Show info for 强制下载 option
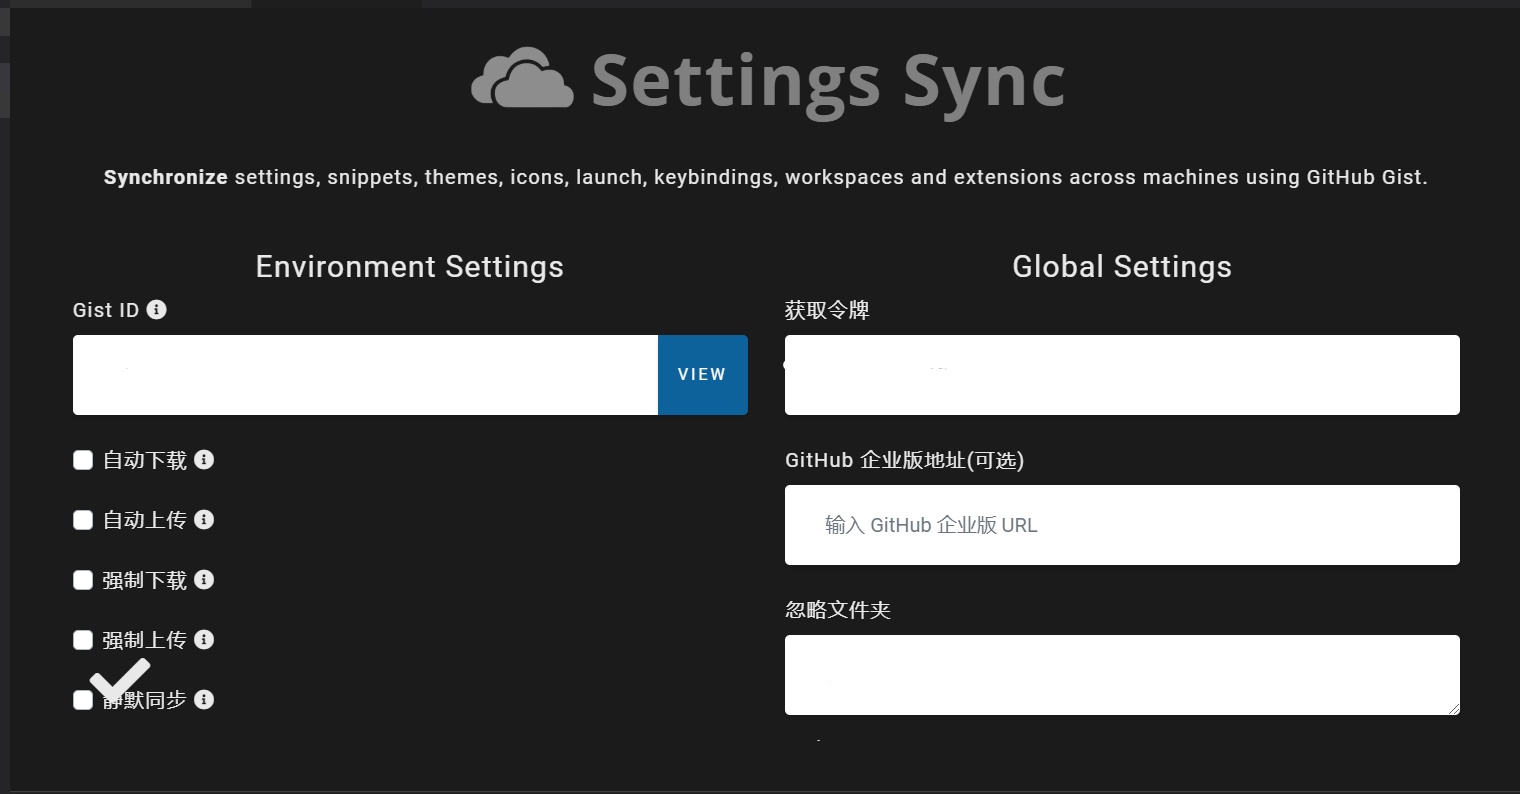This screenshot has width=1520, height=794. (204, 580)
